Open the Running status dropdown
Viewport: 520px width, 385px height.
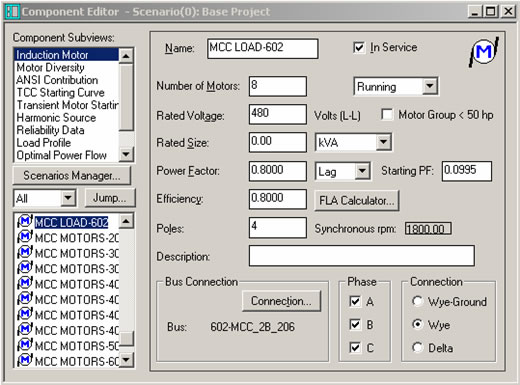(430, 87)
